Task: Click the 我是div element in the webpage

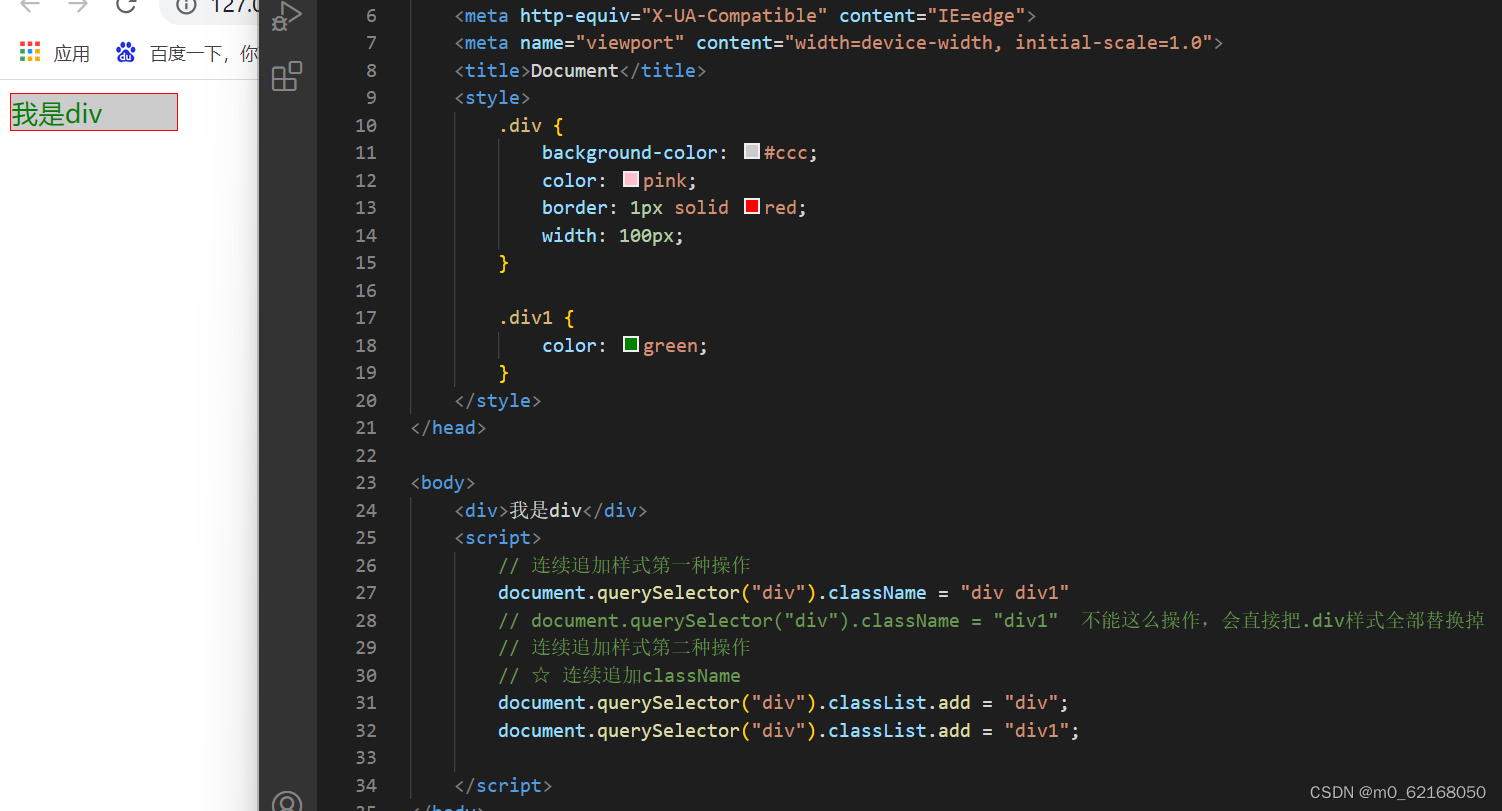Action: (x=93, y=112)
